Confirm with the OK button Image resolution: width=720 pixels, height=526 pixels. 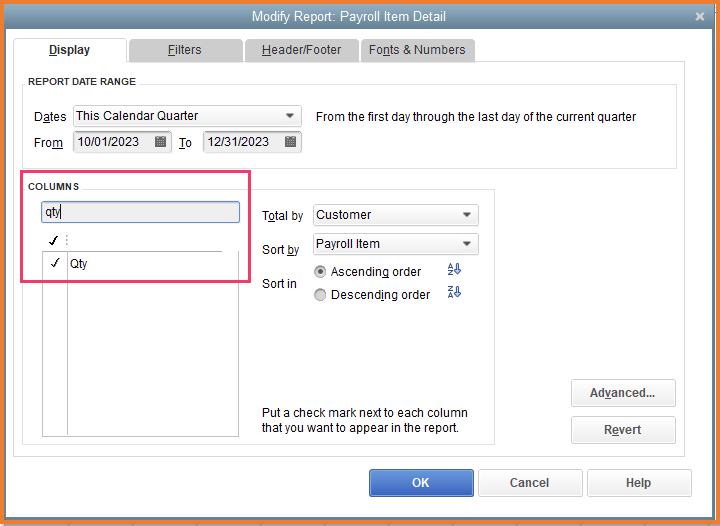tap(421, 483)
